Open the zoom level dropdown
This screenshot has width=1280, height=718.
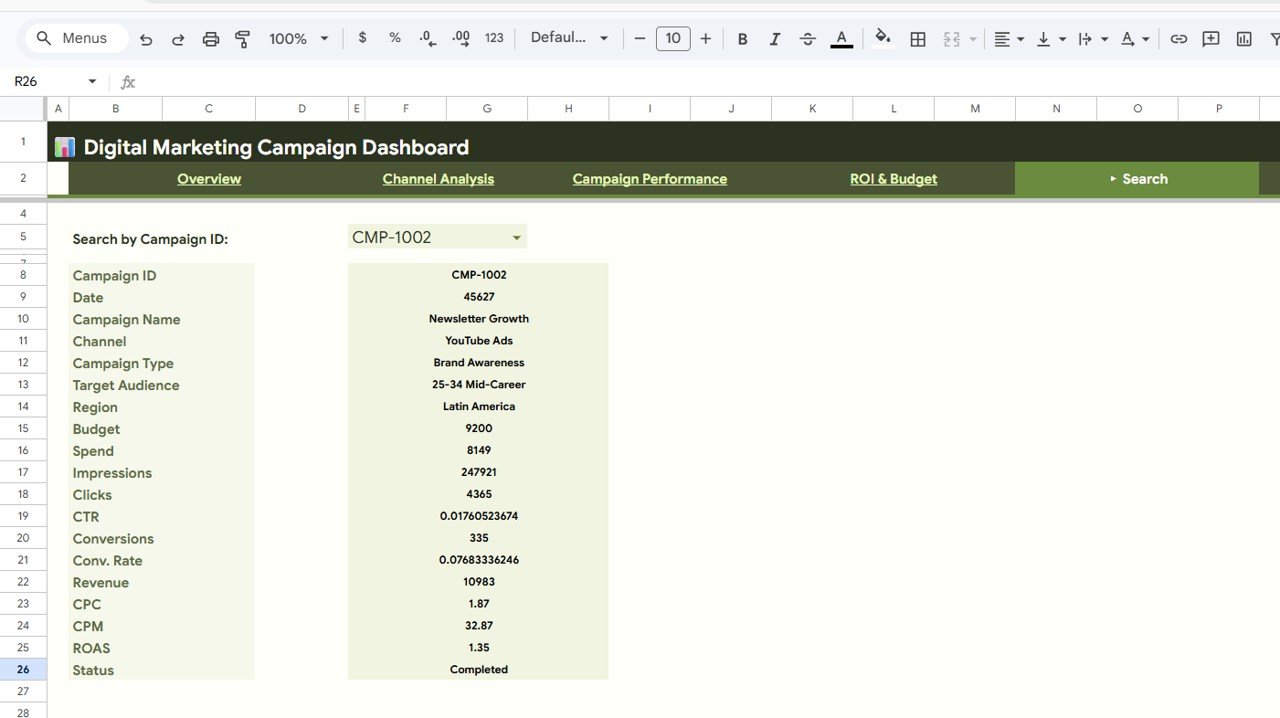(296, 38)
